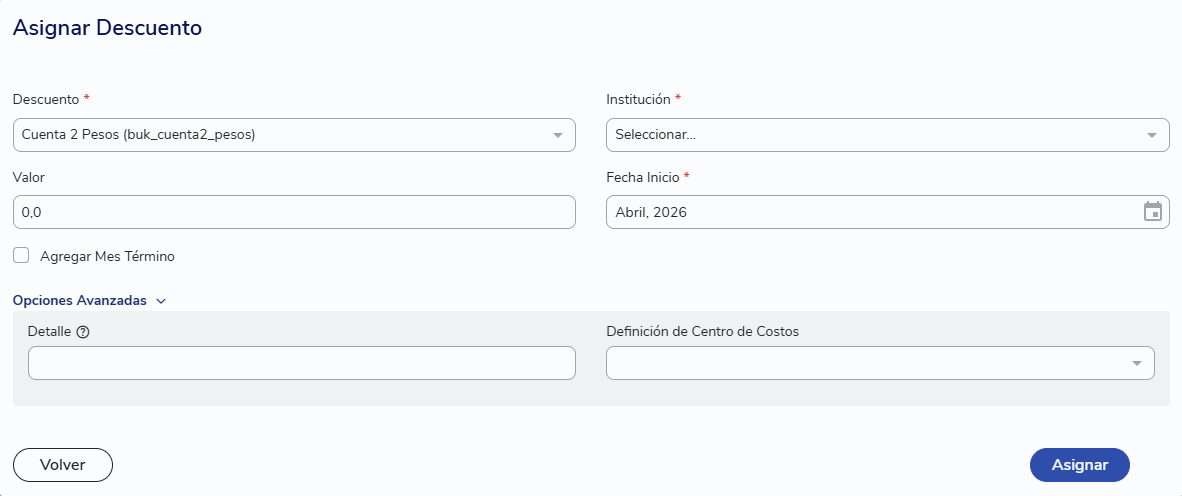
Task: Focus the Valor input field
Action: tap(295, 213)
